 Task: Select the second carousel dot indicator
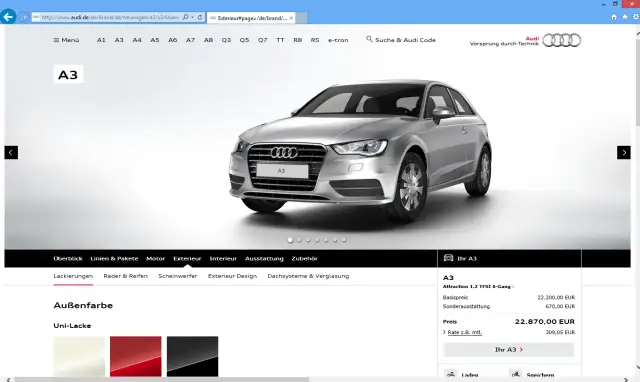click(x=299, y=240)
